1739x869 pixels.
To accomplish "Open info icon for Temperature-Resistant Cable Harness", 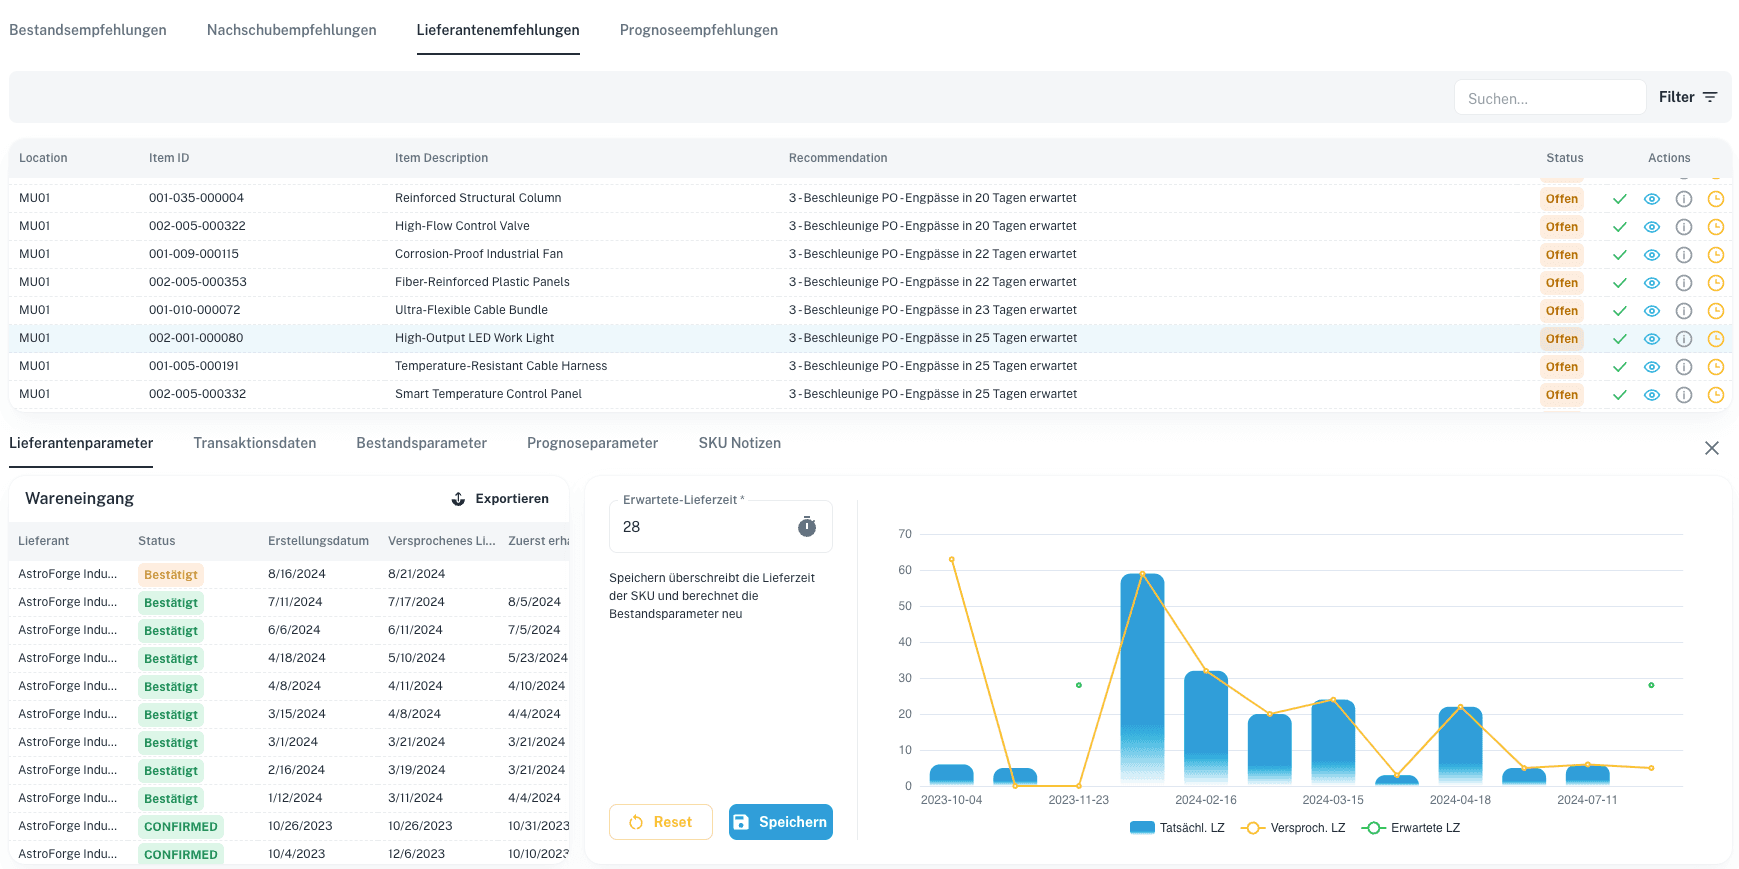I will (1683, 367).
